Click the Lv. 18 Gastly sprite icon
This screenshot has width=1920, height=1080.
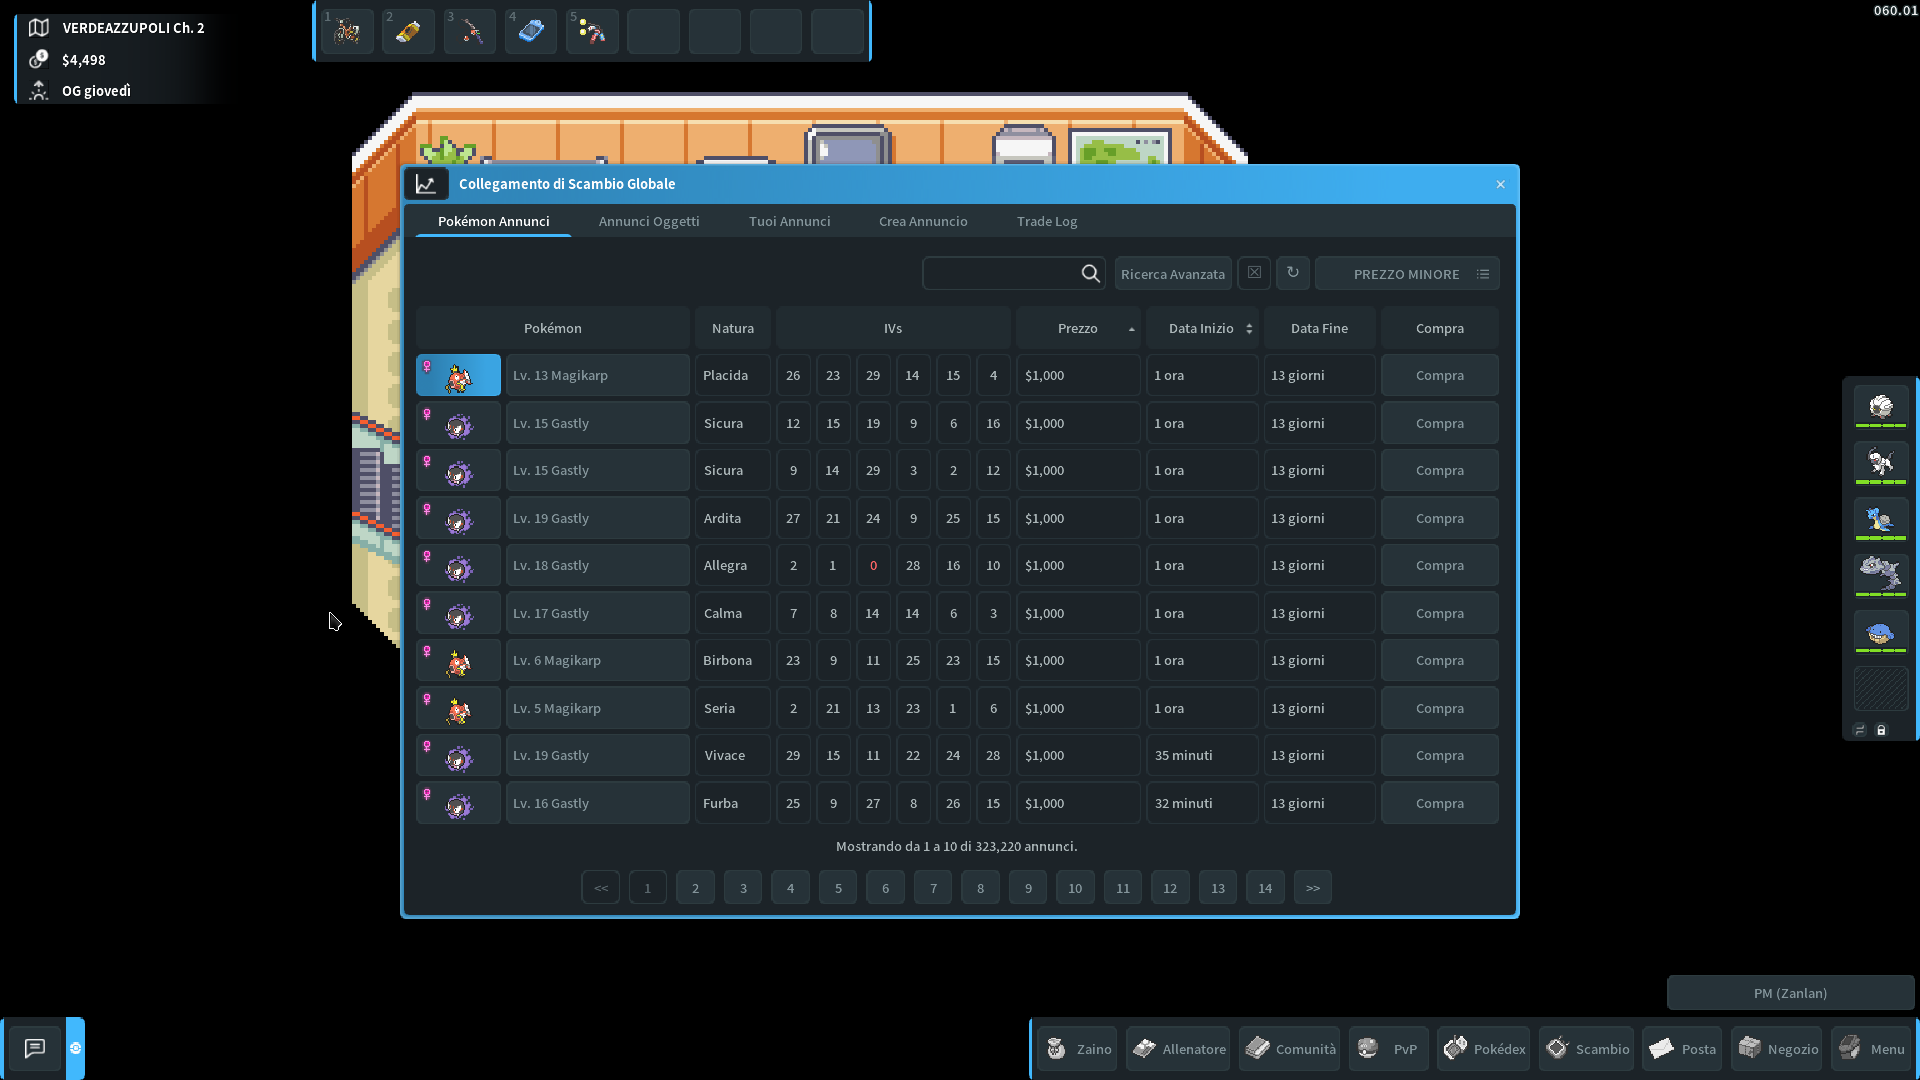click(x=458, y=565)
